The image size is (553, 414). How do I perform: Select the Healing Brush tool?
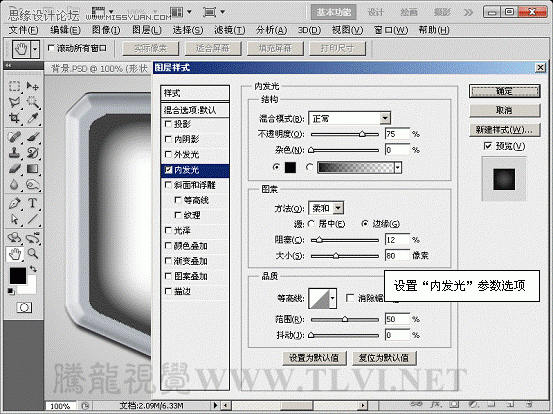14,136
